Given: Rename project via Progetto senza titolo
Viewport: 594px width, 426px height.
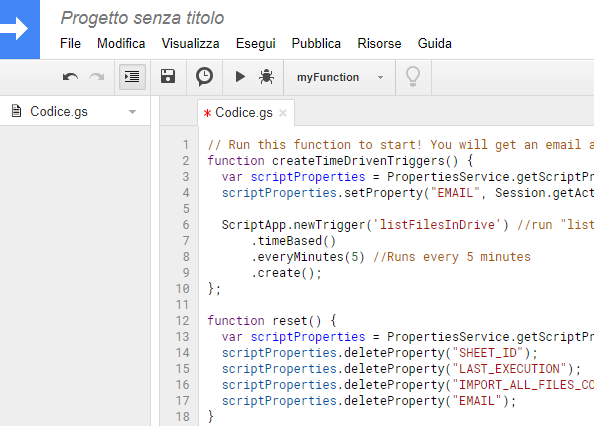Looking at the screenshot, I should pos(142,18).
